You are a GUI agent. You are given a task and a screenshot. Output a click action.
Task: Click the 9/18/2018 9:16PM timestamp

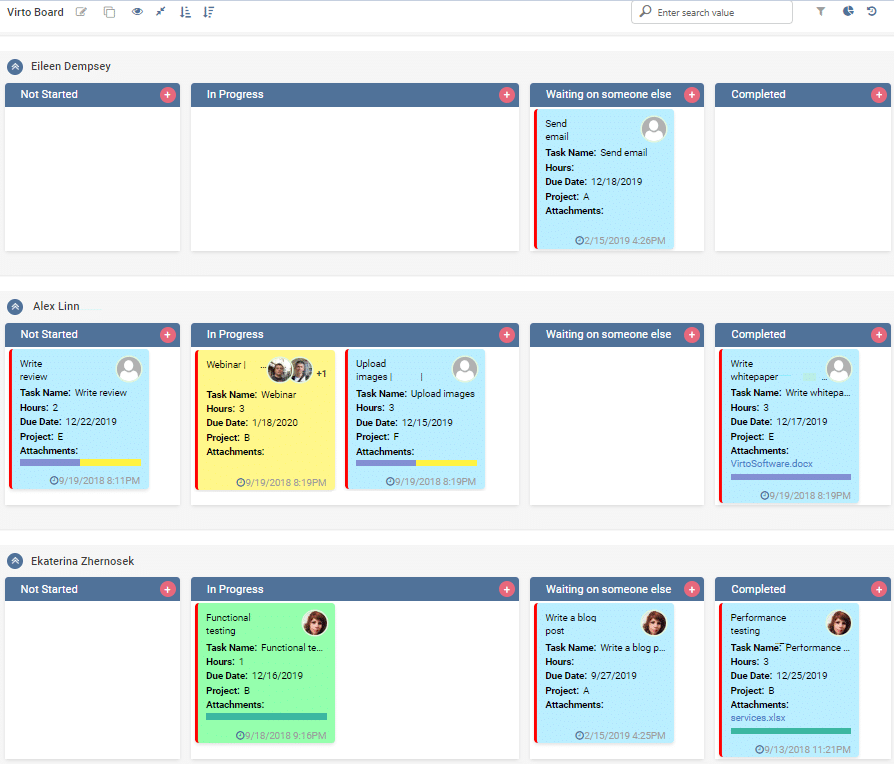click(281, 735)
